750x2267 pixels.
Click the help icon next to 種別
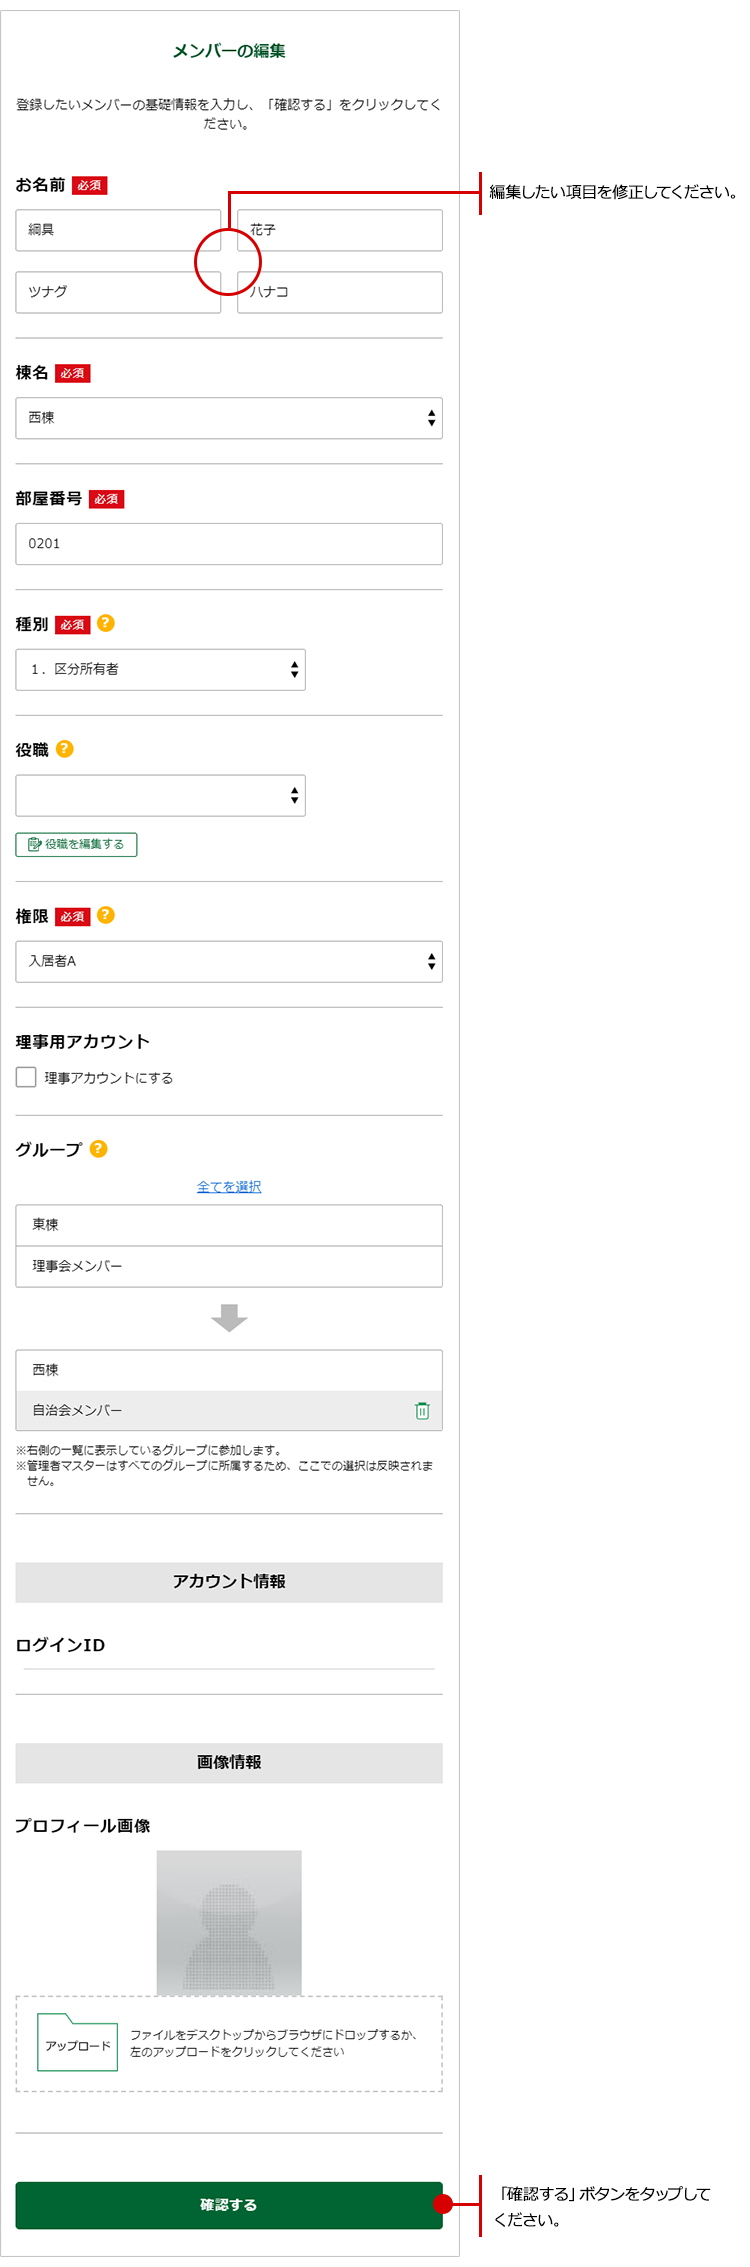tap(106, 623)
